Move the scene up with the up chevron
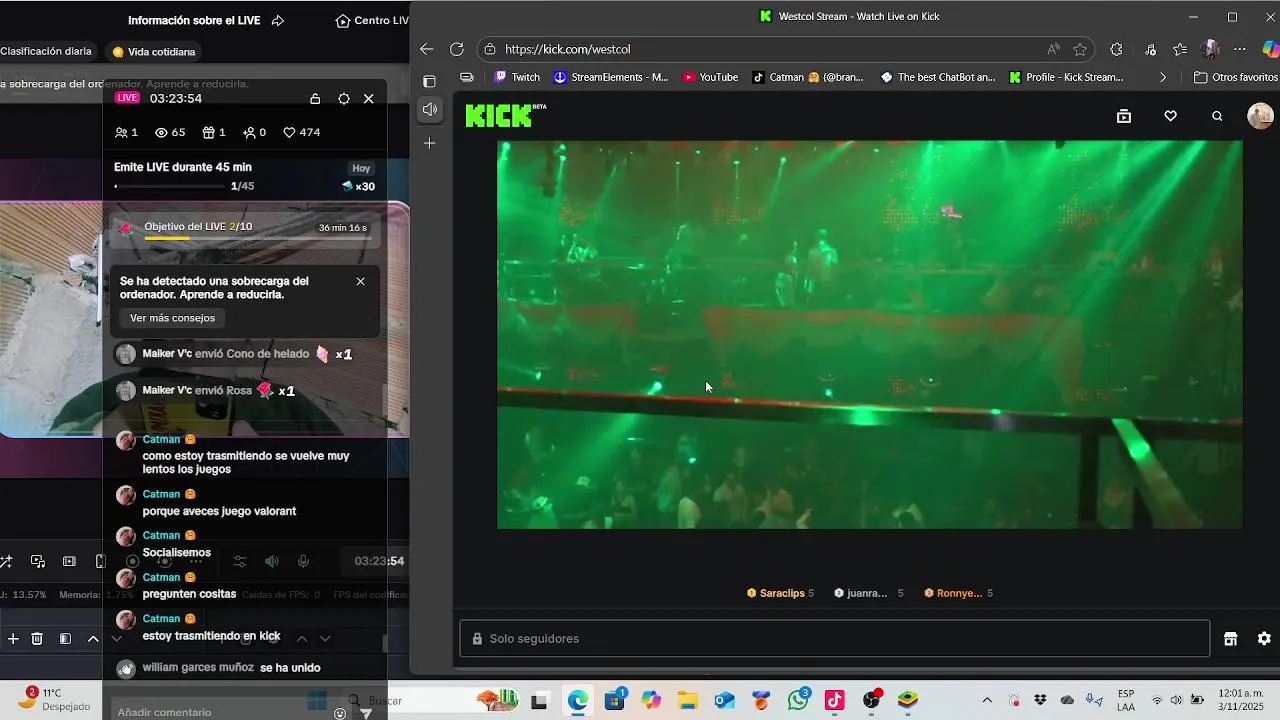This screenshot has width=1280, height=720. click(x=93, y=638)
